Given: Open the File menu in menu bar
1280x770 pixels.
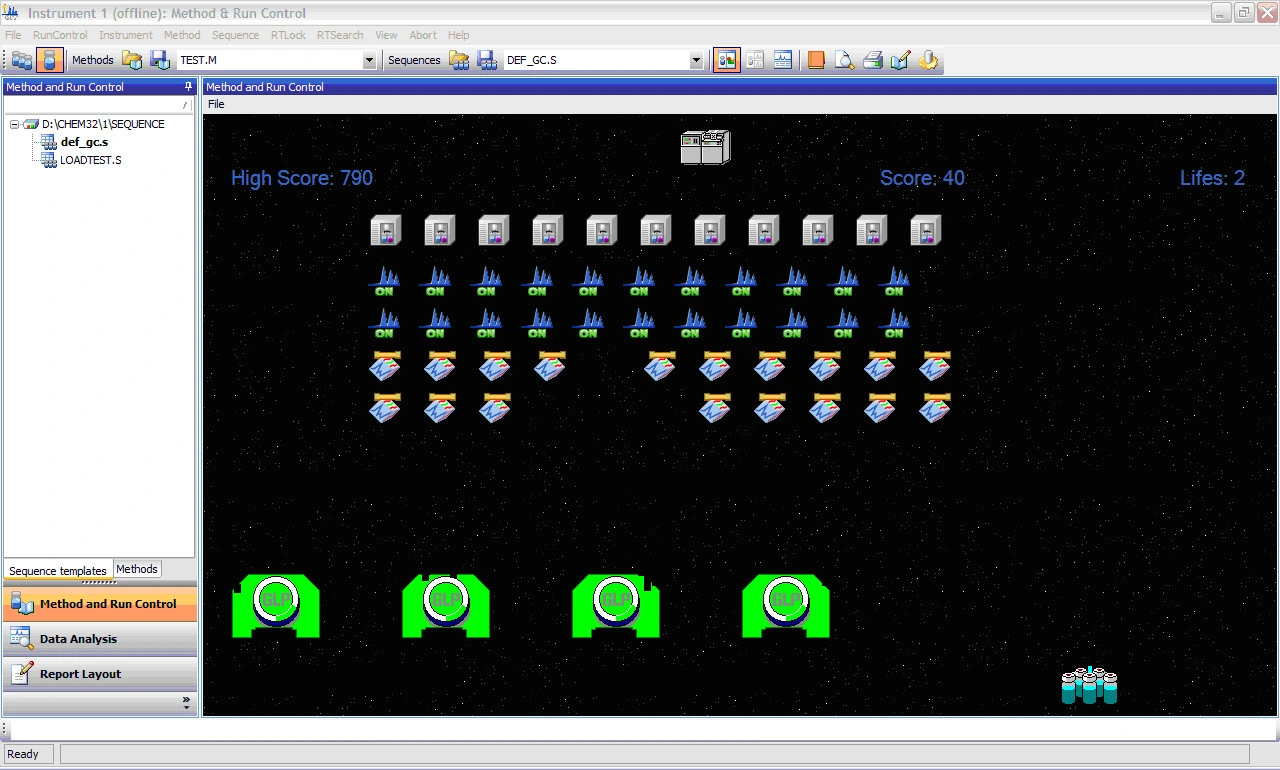Looking at the screenshot, I should 13,35.
